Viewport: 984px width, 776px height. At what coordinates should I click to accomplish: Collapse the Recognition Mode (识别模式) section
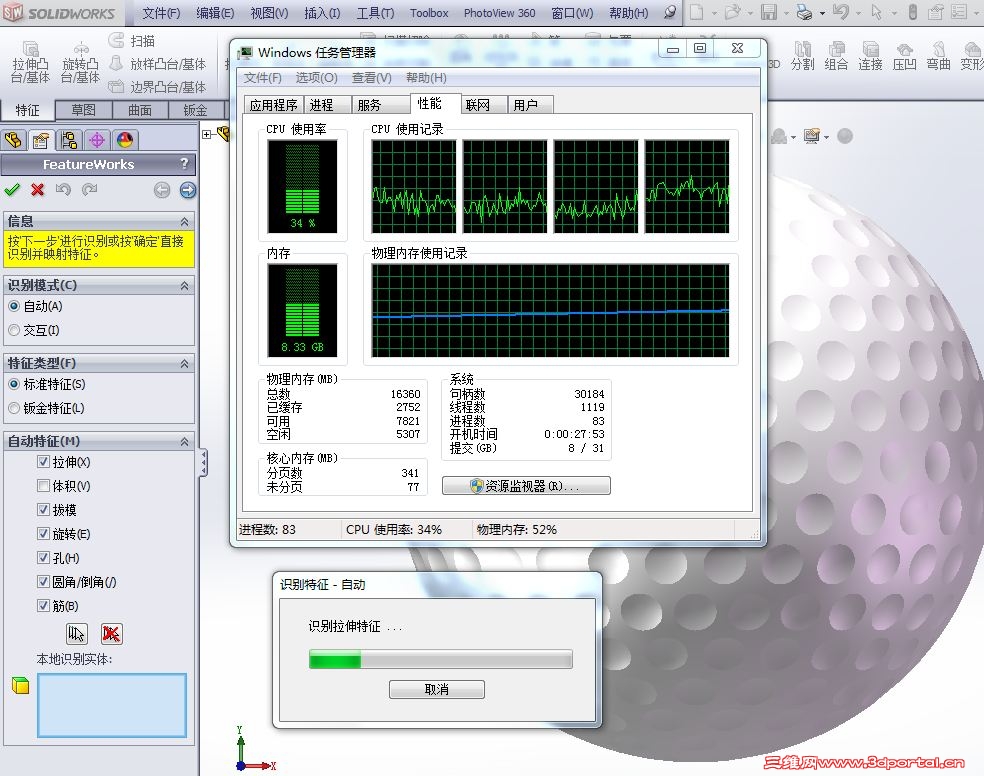[184, 285]
